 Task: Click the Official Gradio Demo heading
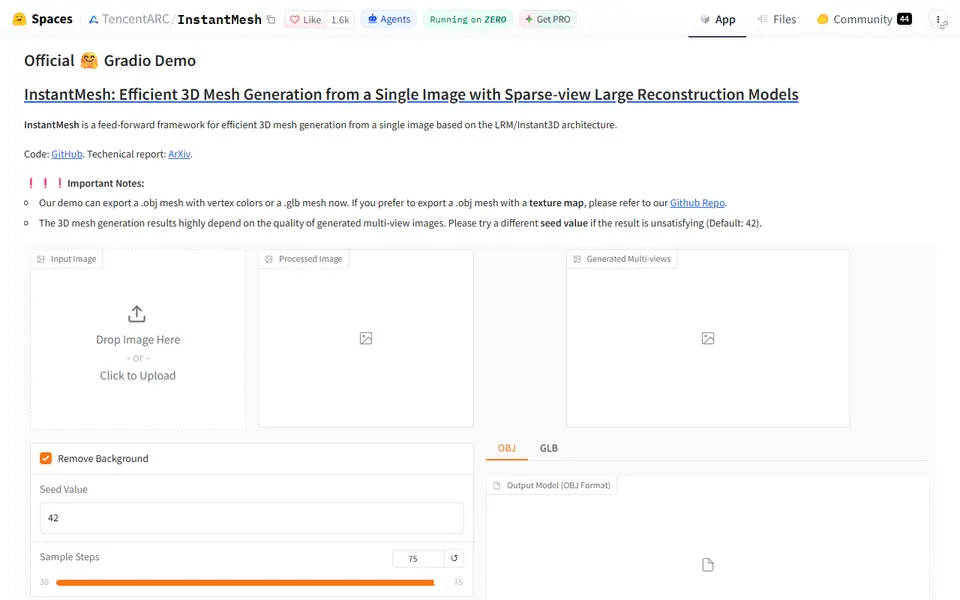click(110, 61)
